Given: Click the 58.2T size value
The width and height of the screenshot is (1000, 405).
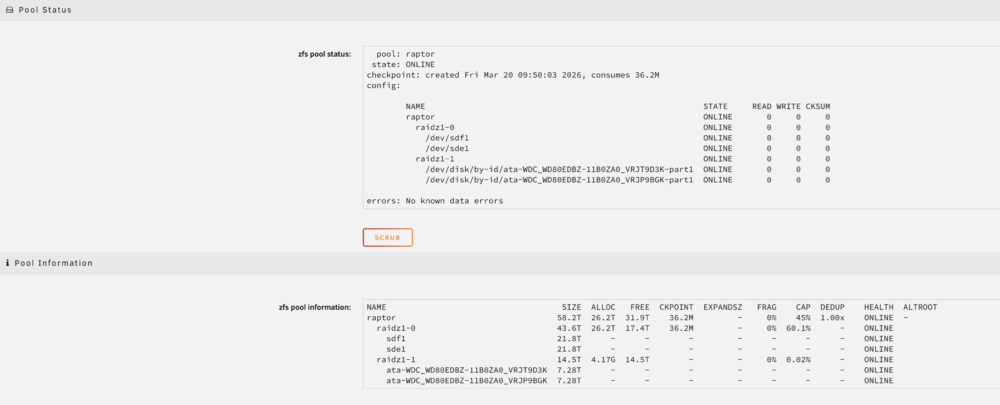Looking at the screenshot, I should (570, 318).
